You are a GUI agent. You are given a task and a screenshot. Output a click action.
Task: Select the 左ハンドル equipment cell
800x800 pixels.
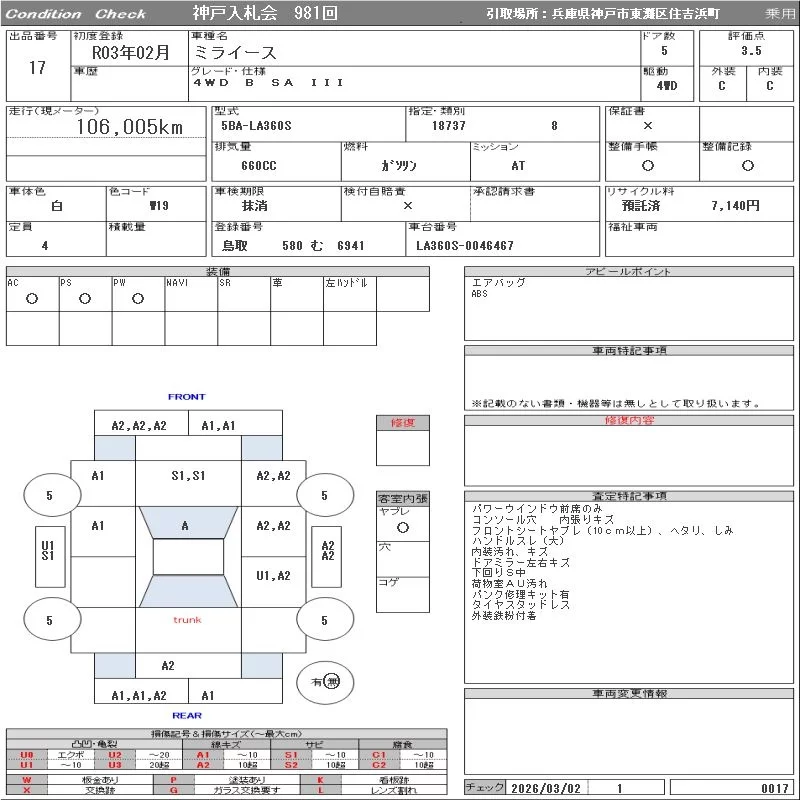pyautogui.click(x=349, y=294)
